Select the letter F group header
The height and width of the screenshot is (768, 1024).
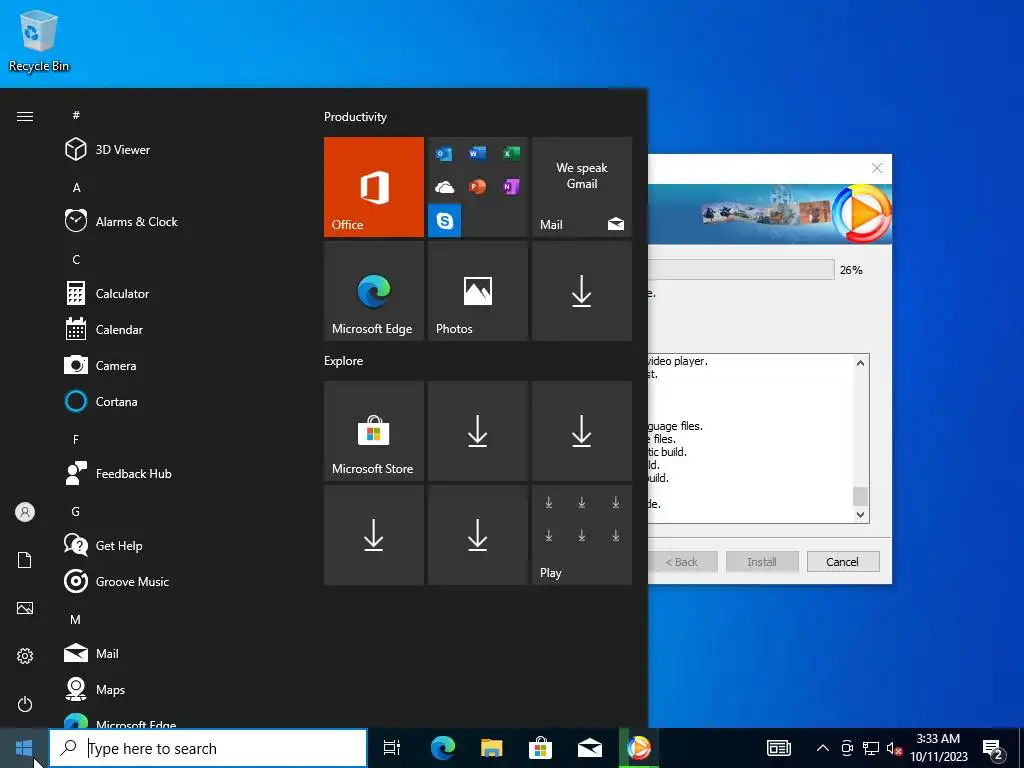[x=76, y=440]
